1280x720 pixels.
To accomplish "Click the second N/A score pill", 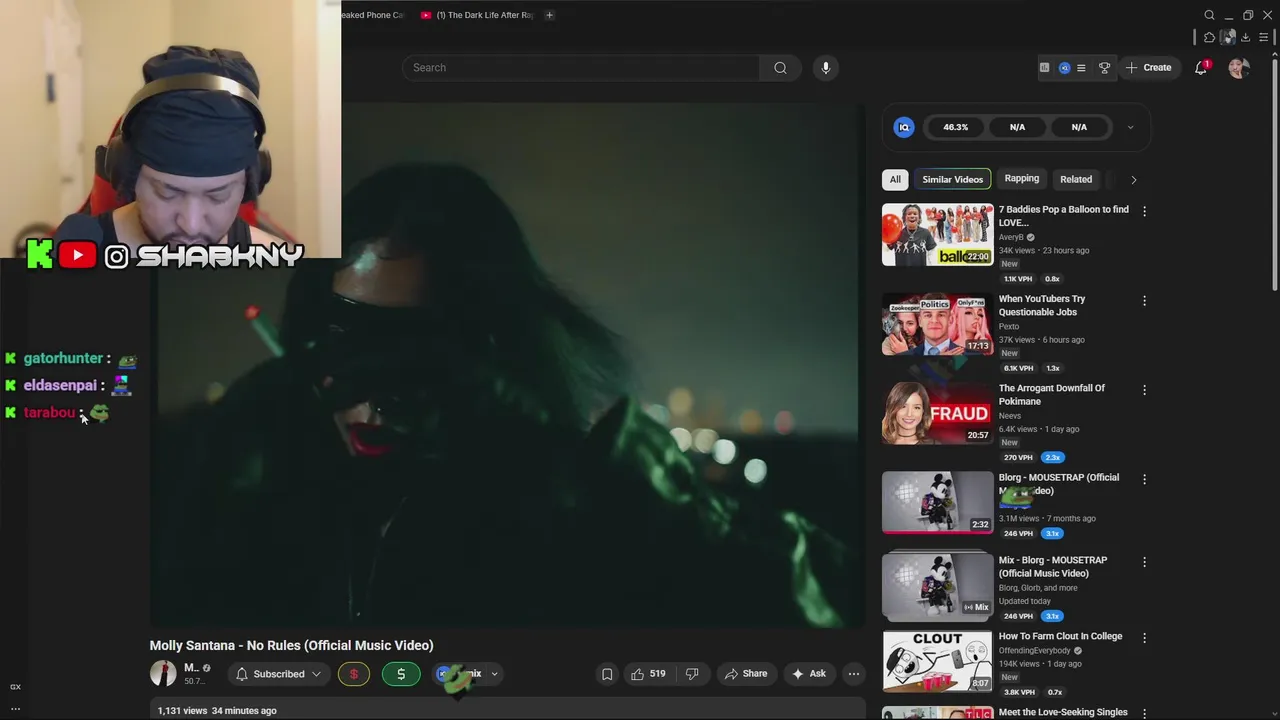I will pyautogui.click(x=1079, y=127).
